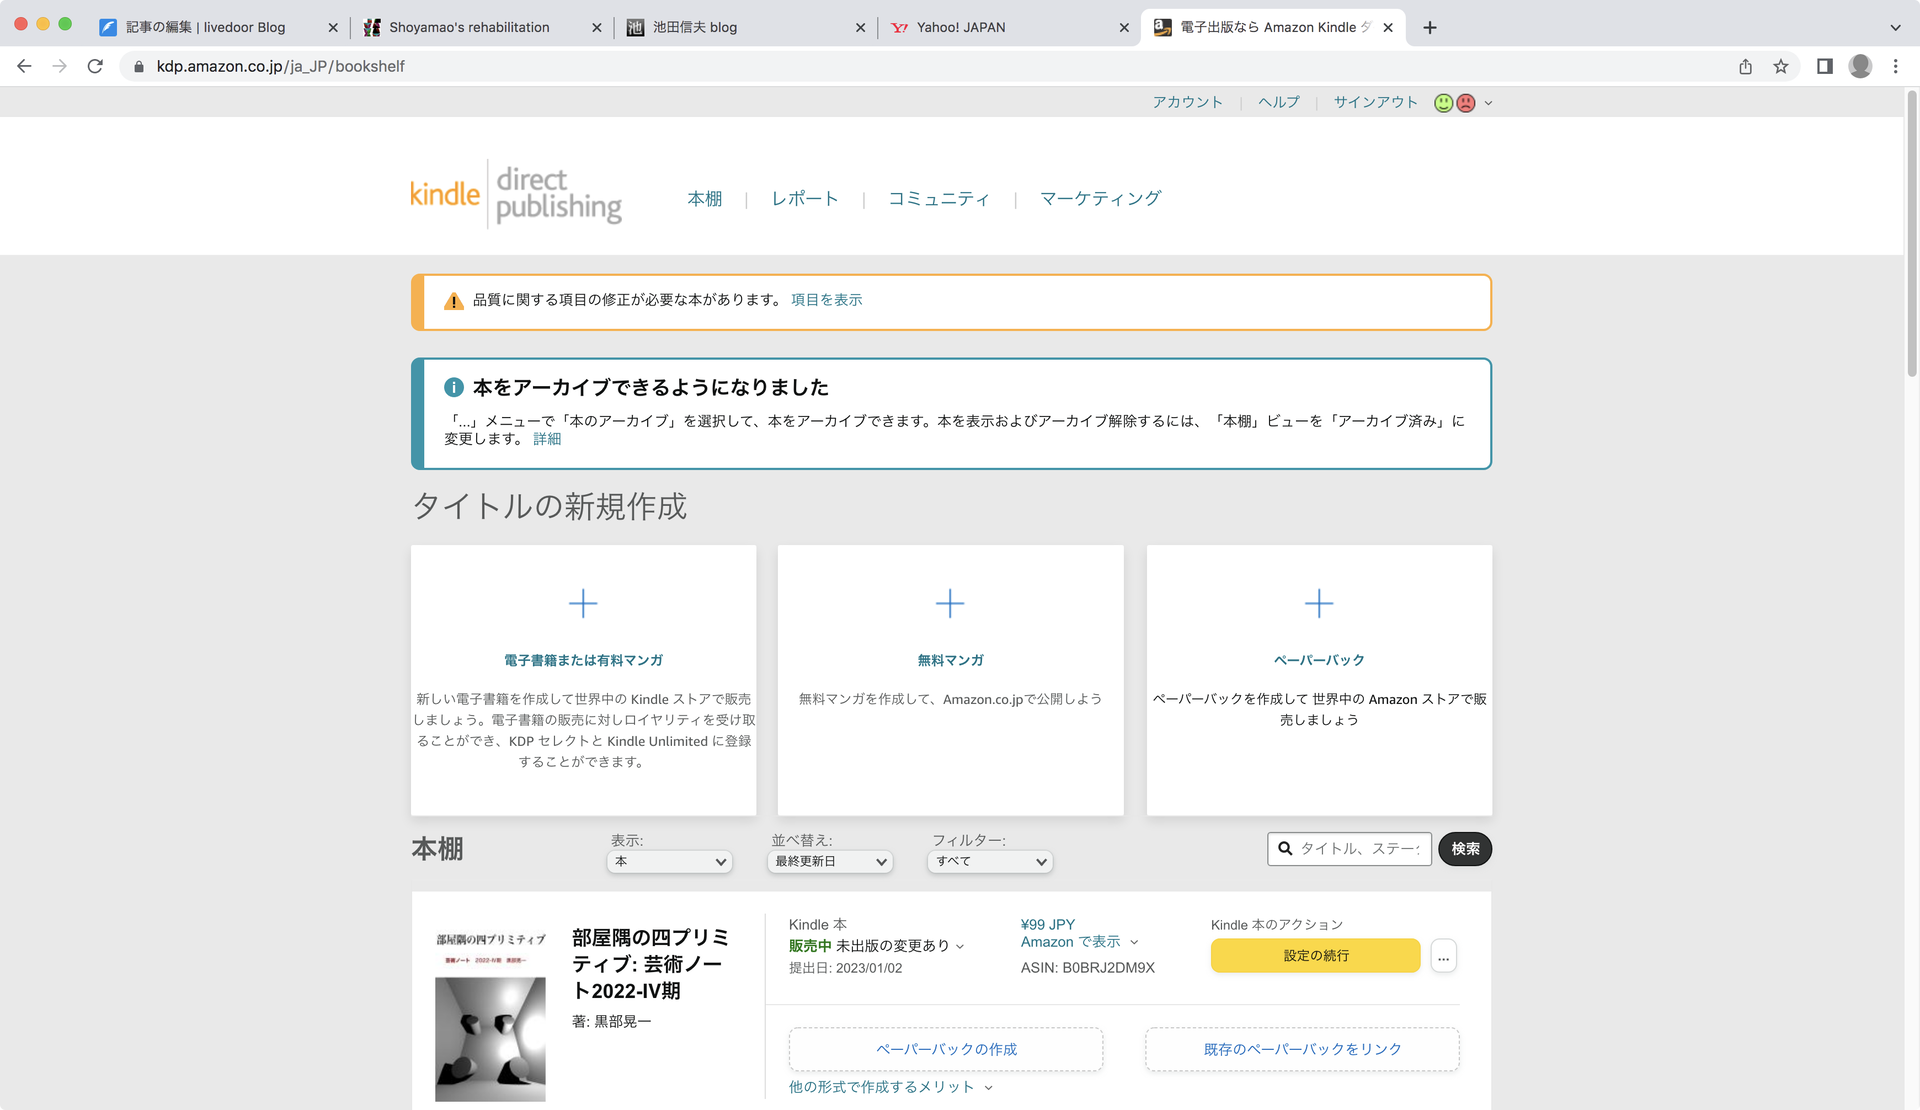This screenshot has height=1110, width=1920.
Task: Click the plus icon for 電子書籍または有料マンガ
Action: pyautogui.click(x=583, y=603)
